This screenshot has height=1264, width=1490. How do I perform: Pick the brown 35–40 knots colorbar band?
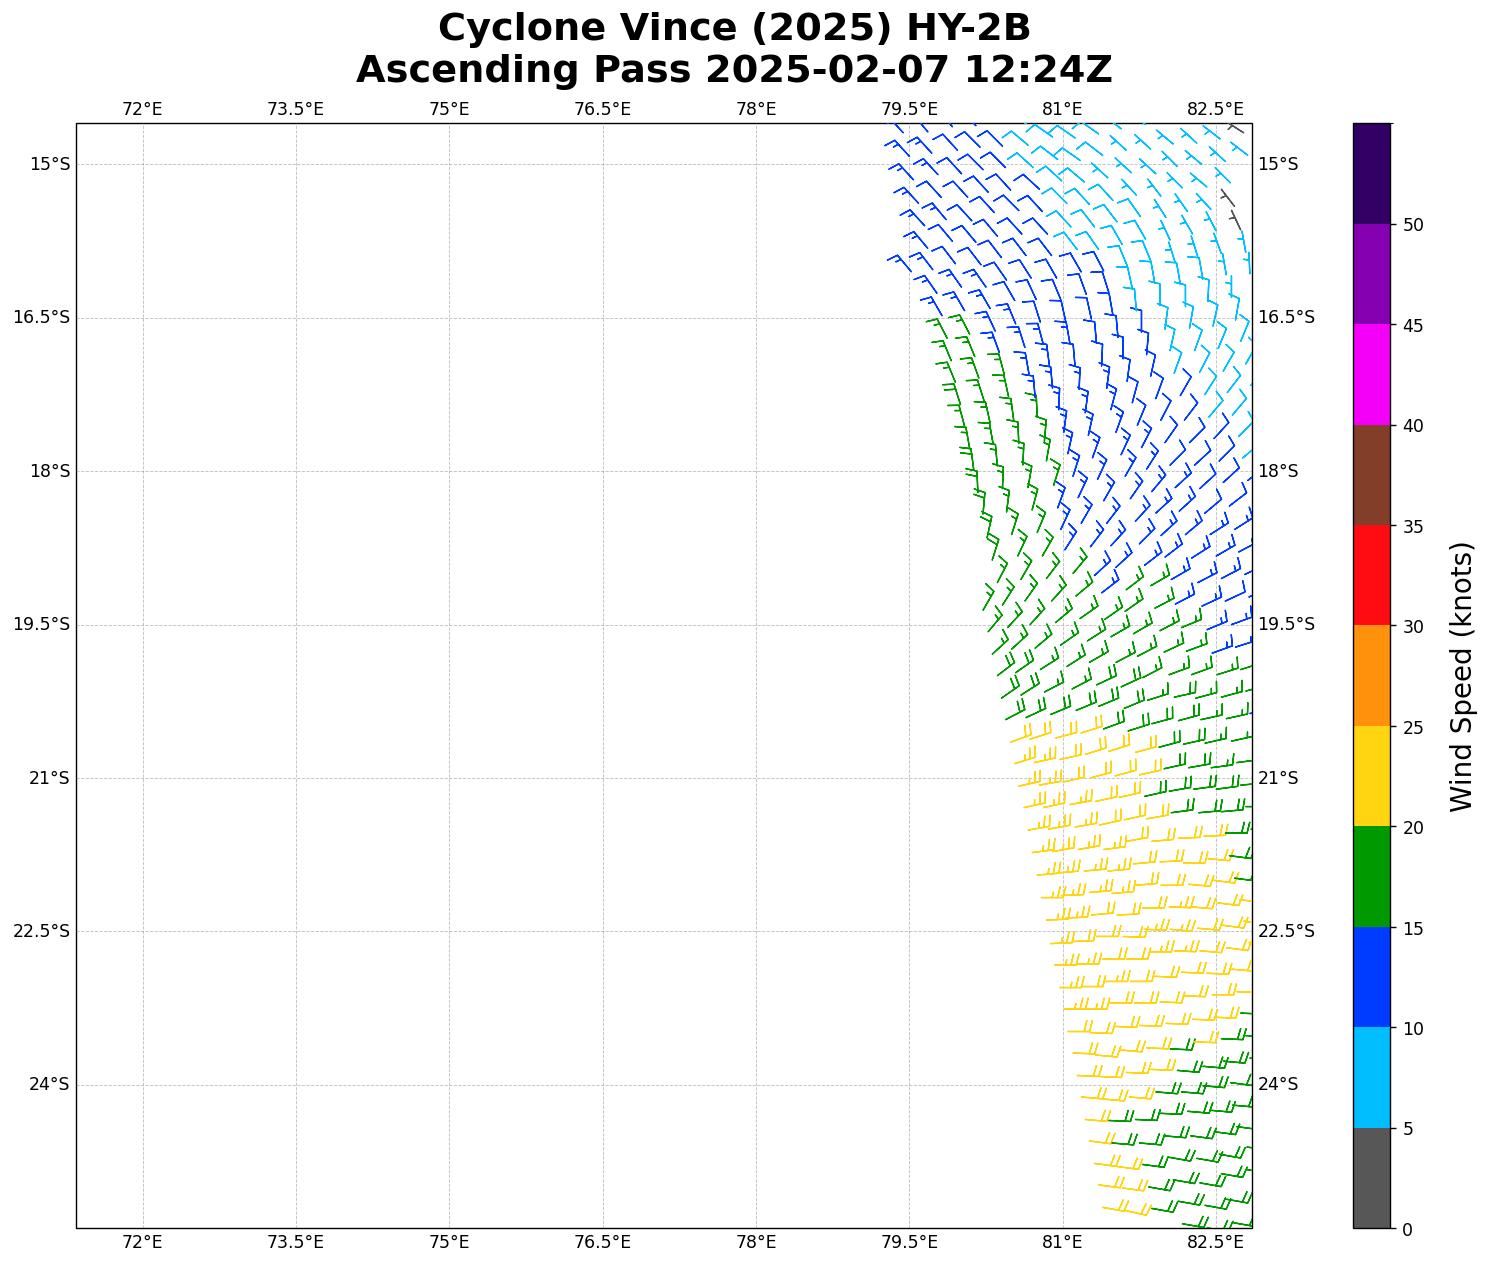(1371, 475)
